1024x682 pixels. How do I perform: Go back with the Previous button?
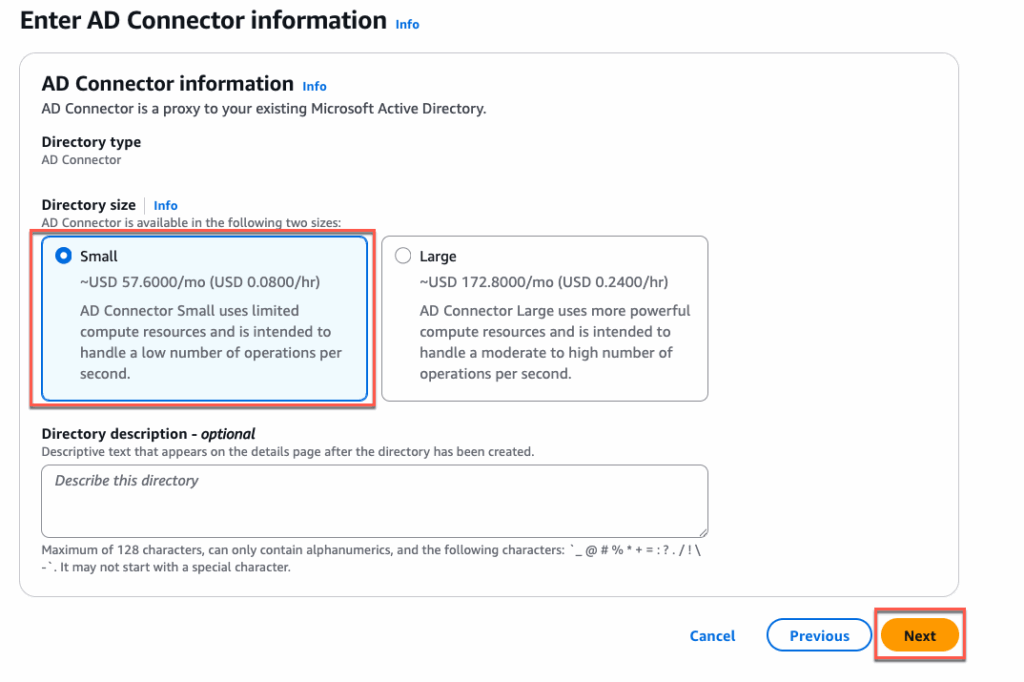[819, 636]
